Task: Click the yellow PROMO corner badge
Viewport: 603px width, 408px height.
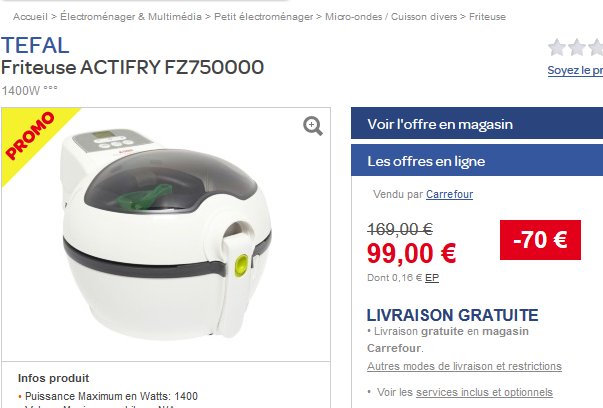Action: [31, 137]
